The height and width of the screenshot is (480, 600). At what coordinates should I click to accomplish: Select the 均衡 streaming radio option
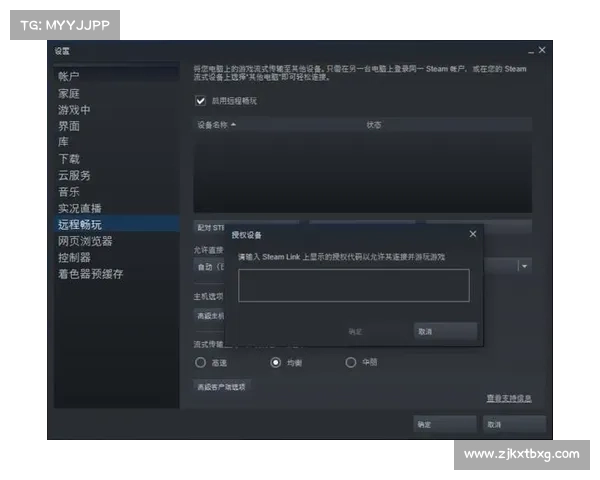(x=276, y=362)
